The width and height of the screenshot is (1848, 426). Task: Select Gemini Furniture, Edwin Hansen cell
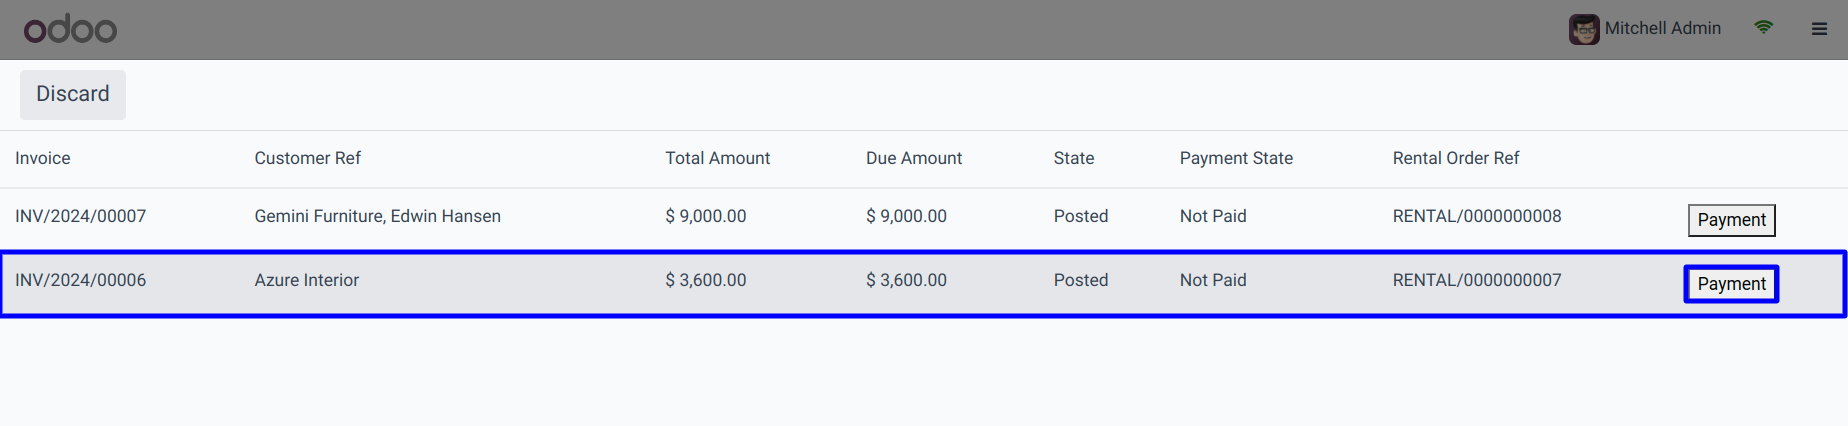click(x=378, y=216)
